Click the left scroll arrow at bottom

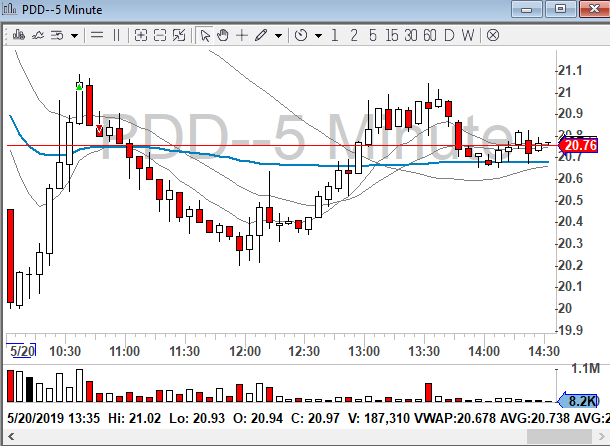pos(11,436)
